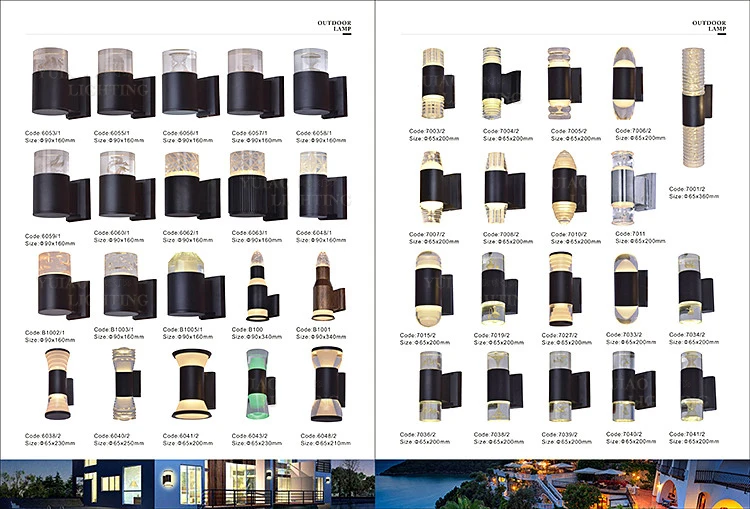This screenshot has height=509, width=750.
Task: Click the wall lamp image for 6058/1
Action: click(320, 83)
